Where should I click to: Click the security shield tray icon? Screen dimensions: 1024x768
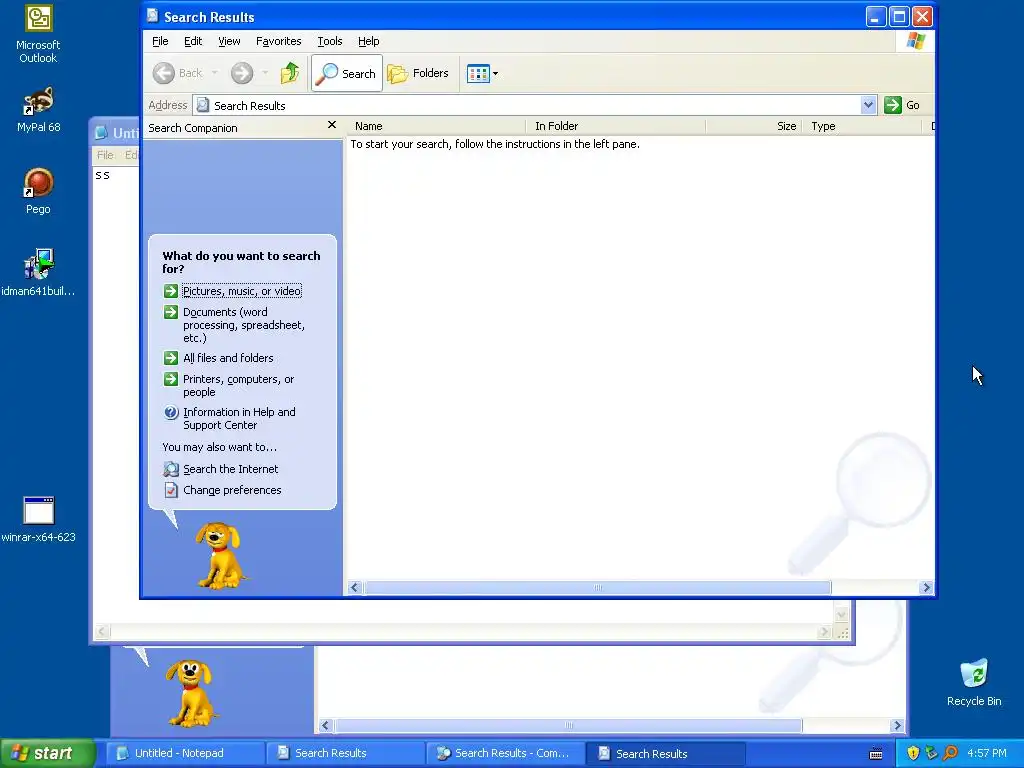pos(913,753)
